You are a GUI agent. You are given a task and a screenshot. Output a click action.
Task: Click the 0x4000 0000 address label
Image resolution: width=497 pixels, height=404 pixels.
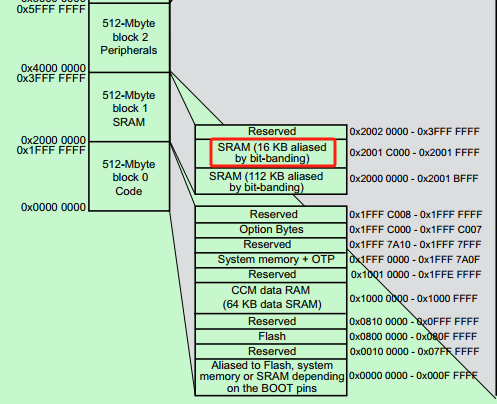pyautogui.click(x=53, y=68)
